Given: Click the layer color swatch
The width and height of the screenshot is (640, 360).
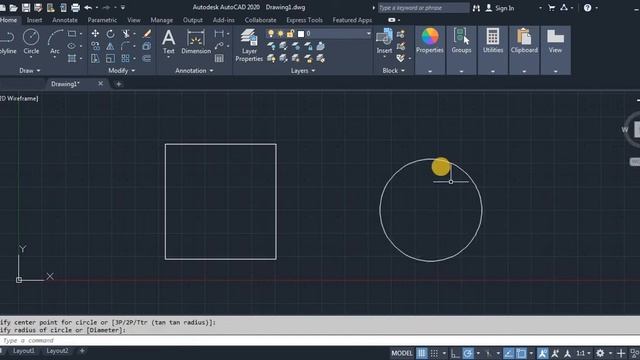Looking at the screenshot, I should click(x=301, y=33).
